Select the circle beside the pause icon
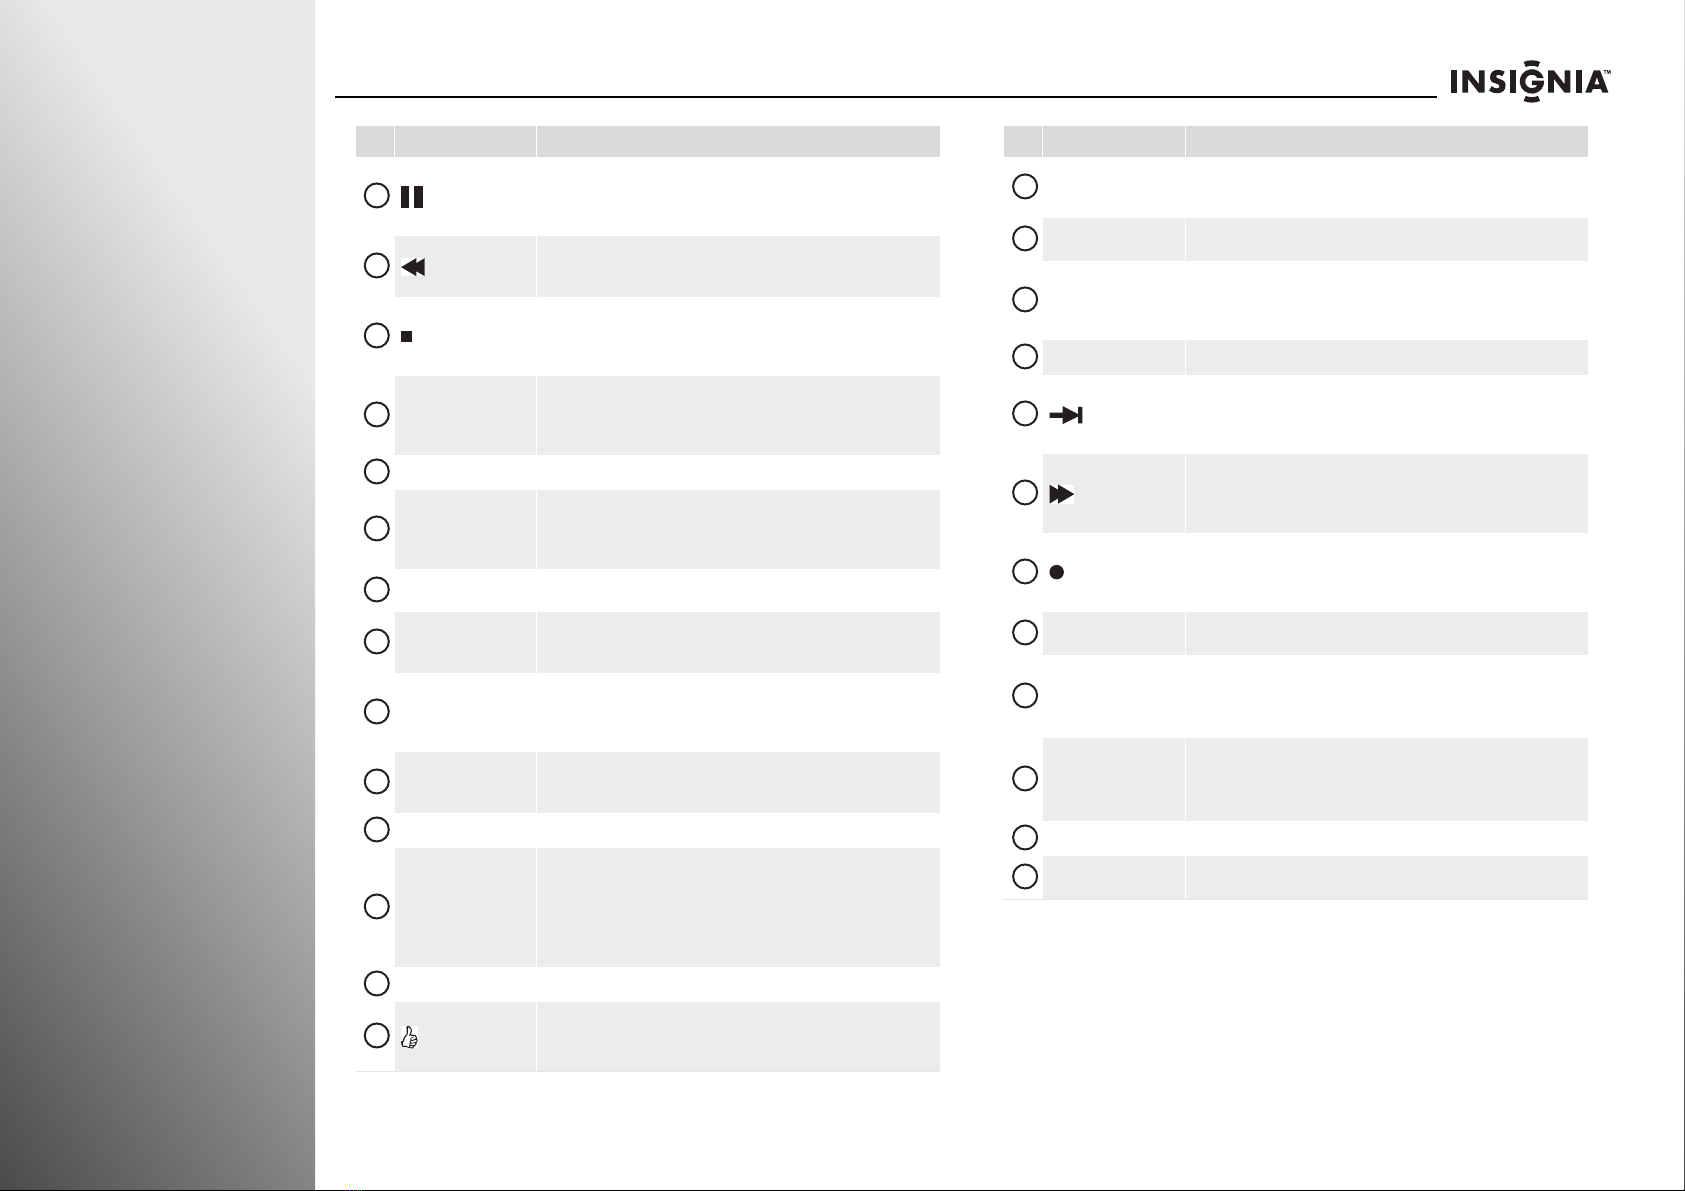1685x1191 pixels. pos(376,196)
